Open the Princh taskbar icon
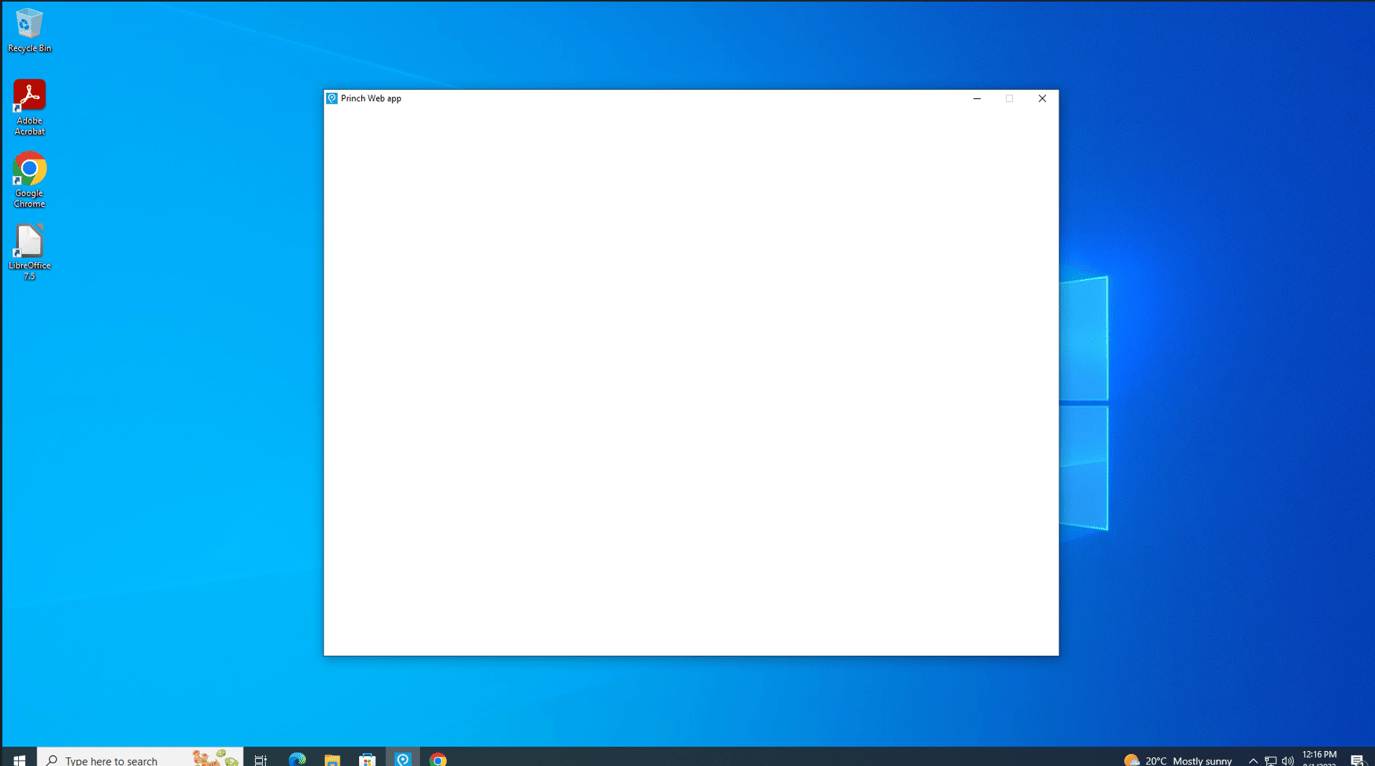Viewport: 1375px width, 766px height. pyautogui.click(x=403, y=759)
